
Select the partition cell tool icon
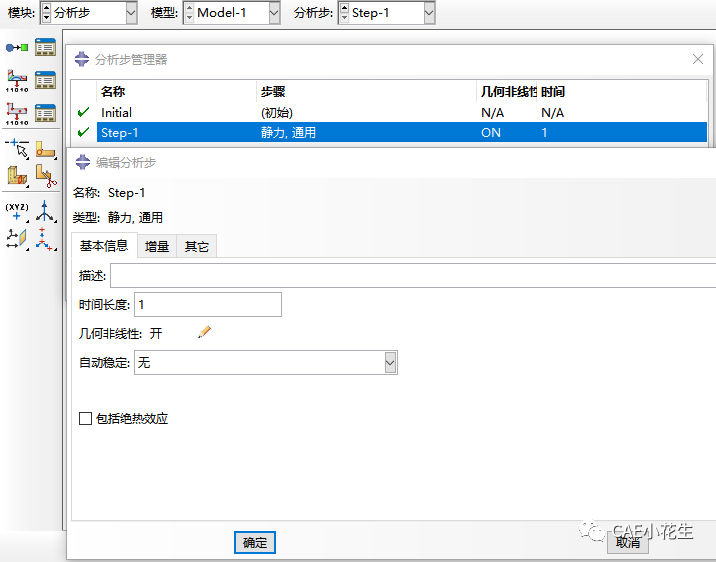17,176
